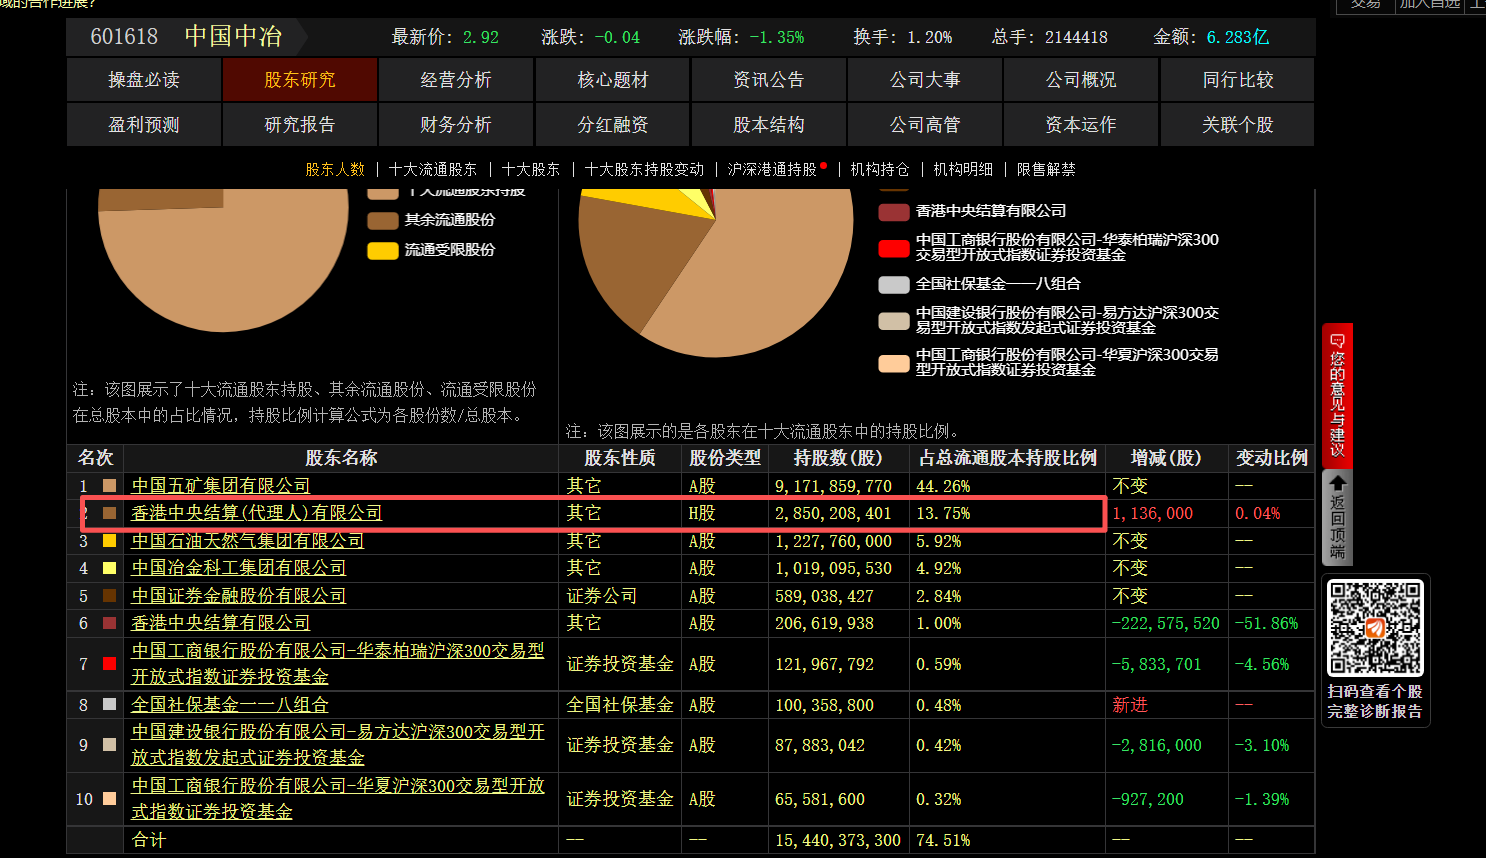
Task: Click row 7 red marker in shareholder table
Action: pos(110,664)
